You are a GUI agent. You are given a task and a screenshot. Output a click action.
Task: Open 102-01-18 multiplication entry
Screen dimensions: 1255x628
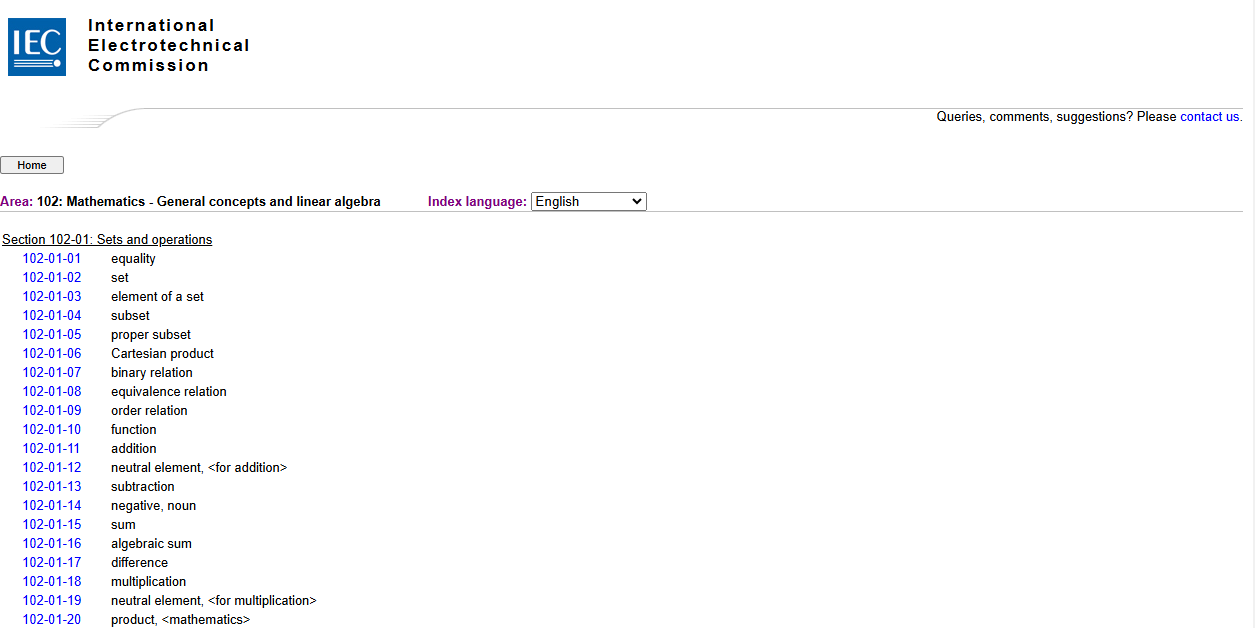(52, 582)
